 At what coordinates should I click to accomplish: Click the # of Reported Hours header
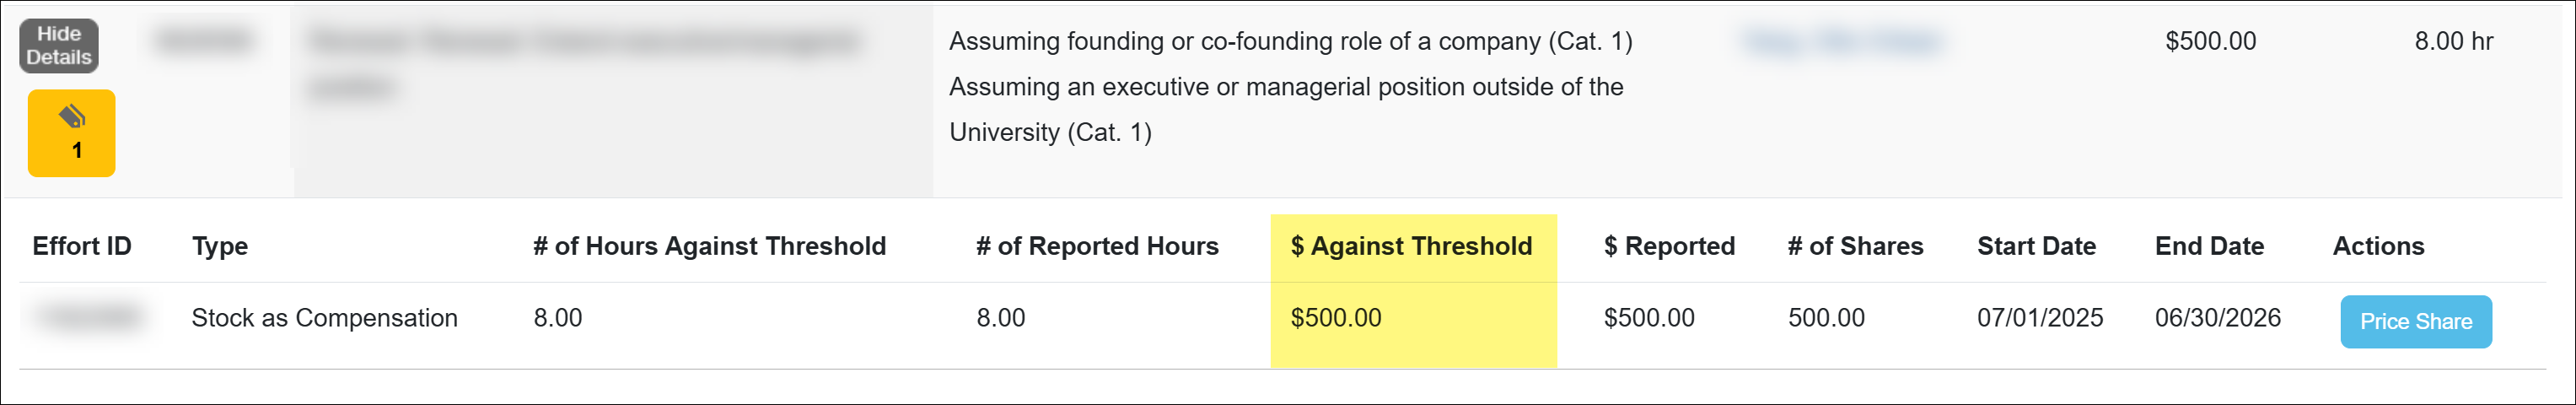[x=1097, y=246]
